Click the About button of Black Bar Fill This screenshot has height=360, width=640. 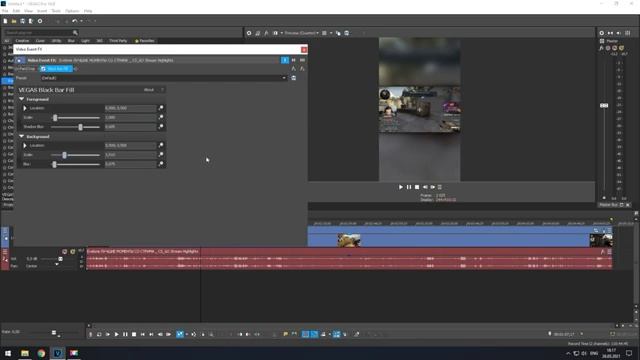(149, 90)
